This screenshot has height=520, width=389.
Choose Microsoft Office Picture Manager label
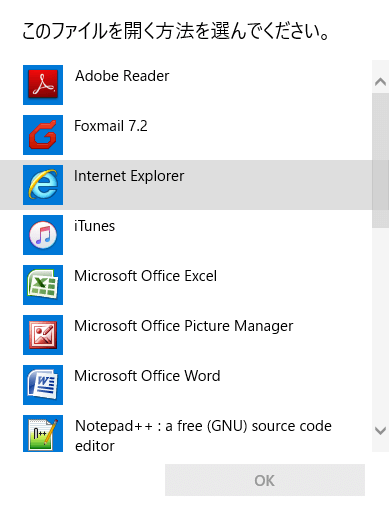coord(184,327)
